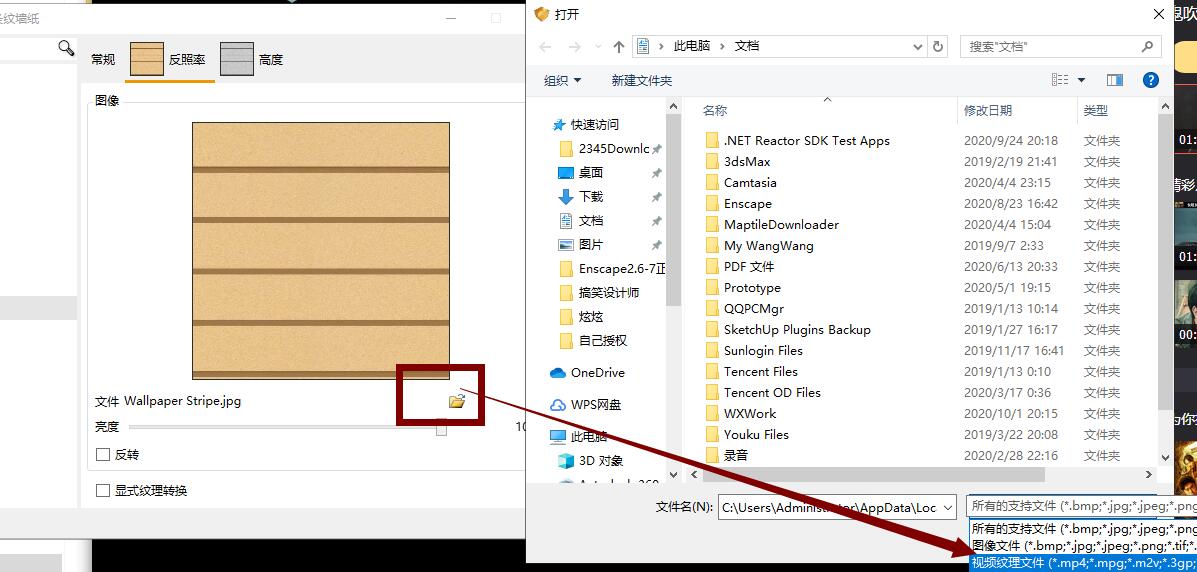Click the large Wallpaper Stripe image preview
The width and height of the screenshot is (1197, 572).
pyautogui.click(x=321, y=250)
